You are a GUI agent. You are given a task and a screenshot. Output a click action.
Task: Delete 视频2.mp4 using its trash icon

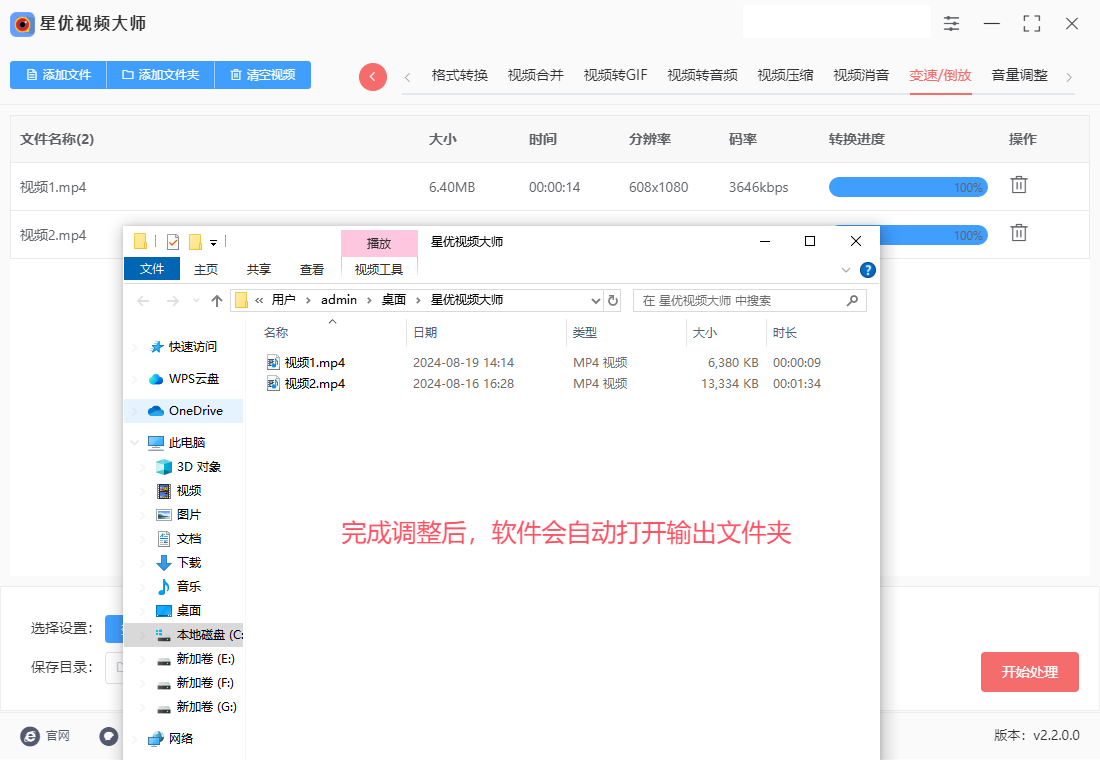(x=1019, y=233)
